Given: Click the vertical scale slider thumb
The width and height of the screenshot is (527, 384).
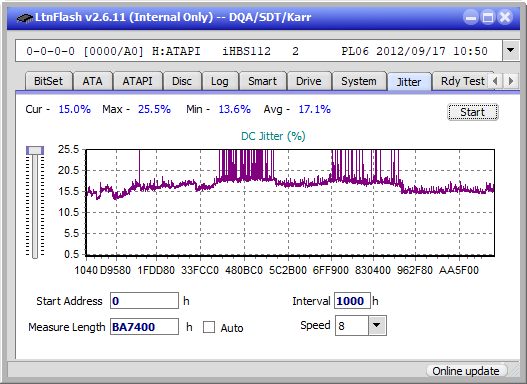Looking at the screenshot, I should [x=35, y=151].
